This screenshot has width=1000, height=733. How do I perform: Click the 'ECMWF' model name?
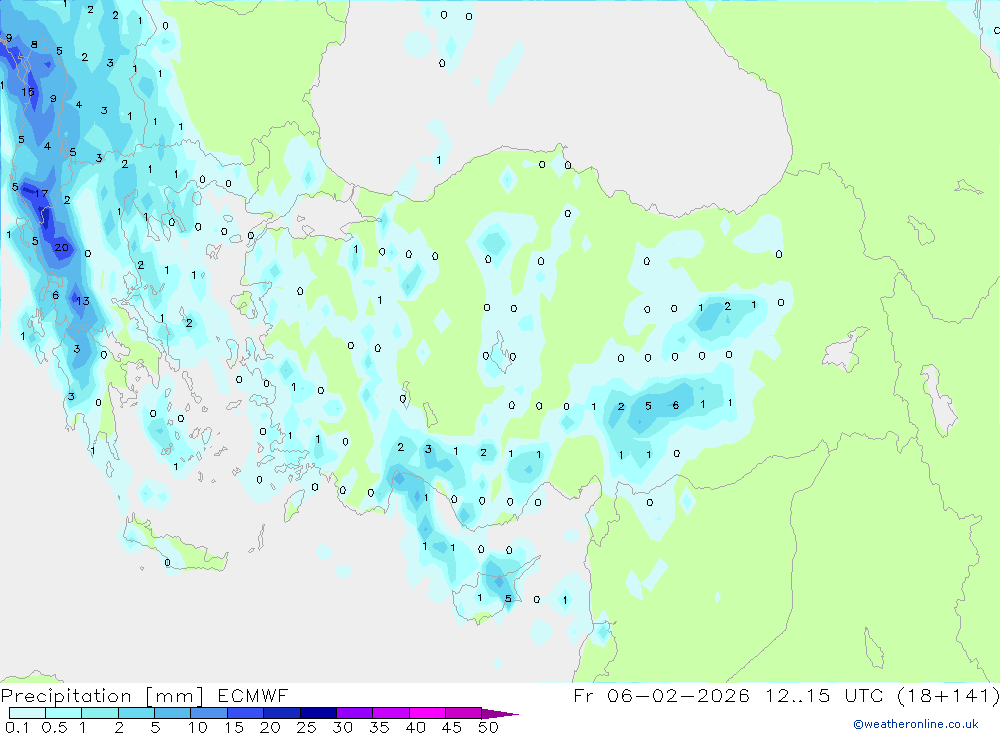[x=253, y=695]
